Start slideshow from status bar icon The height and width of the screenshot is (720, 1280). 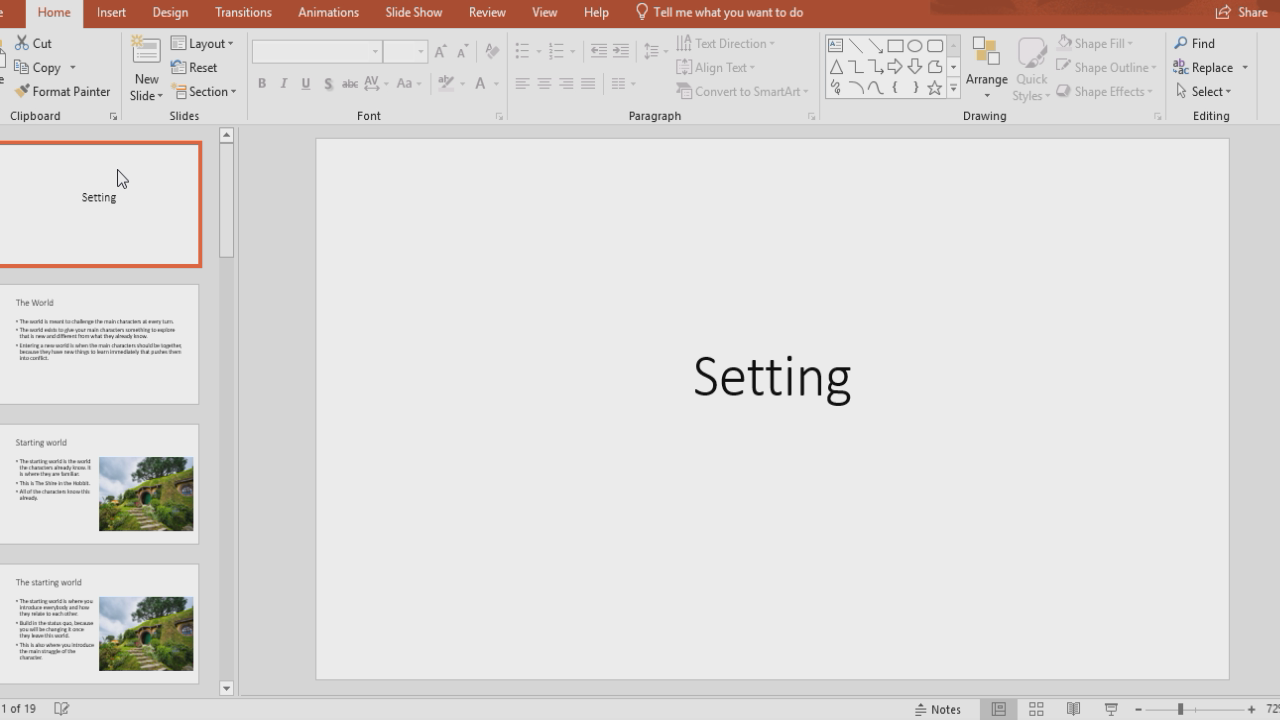point(1110,709)
